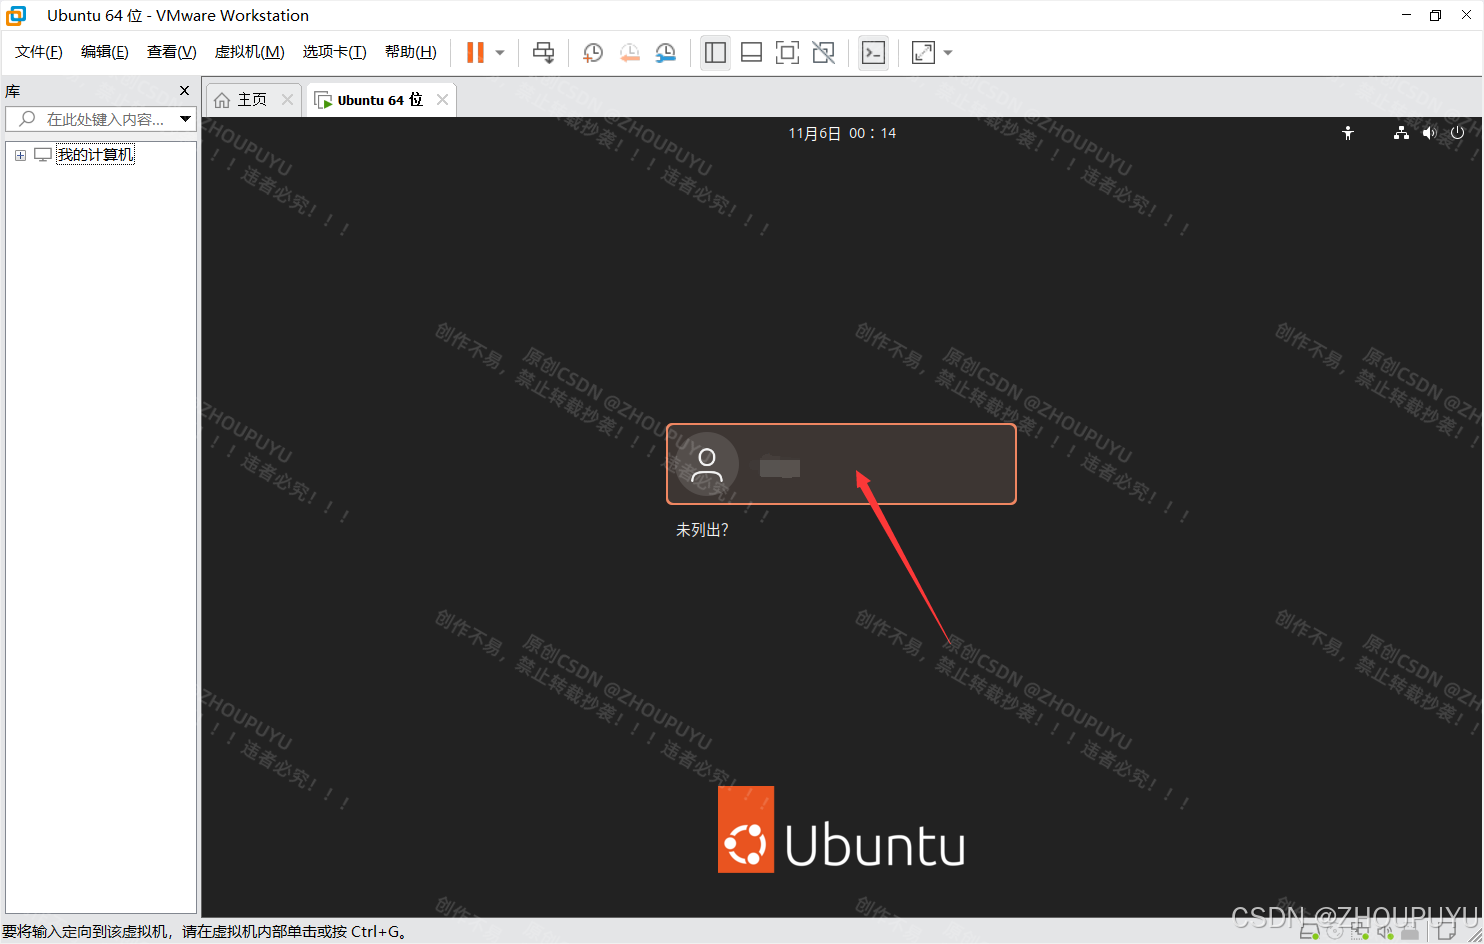Click the revert to snapshot icon

coord(629,53)
